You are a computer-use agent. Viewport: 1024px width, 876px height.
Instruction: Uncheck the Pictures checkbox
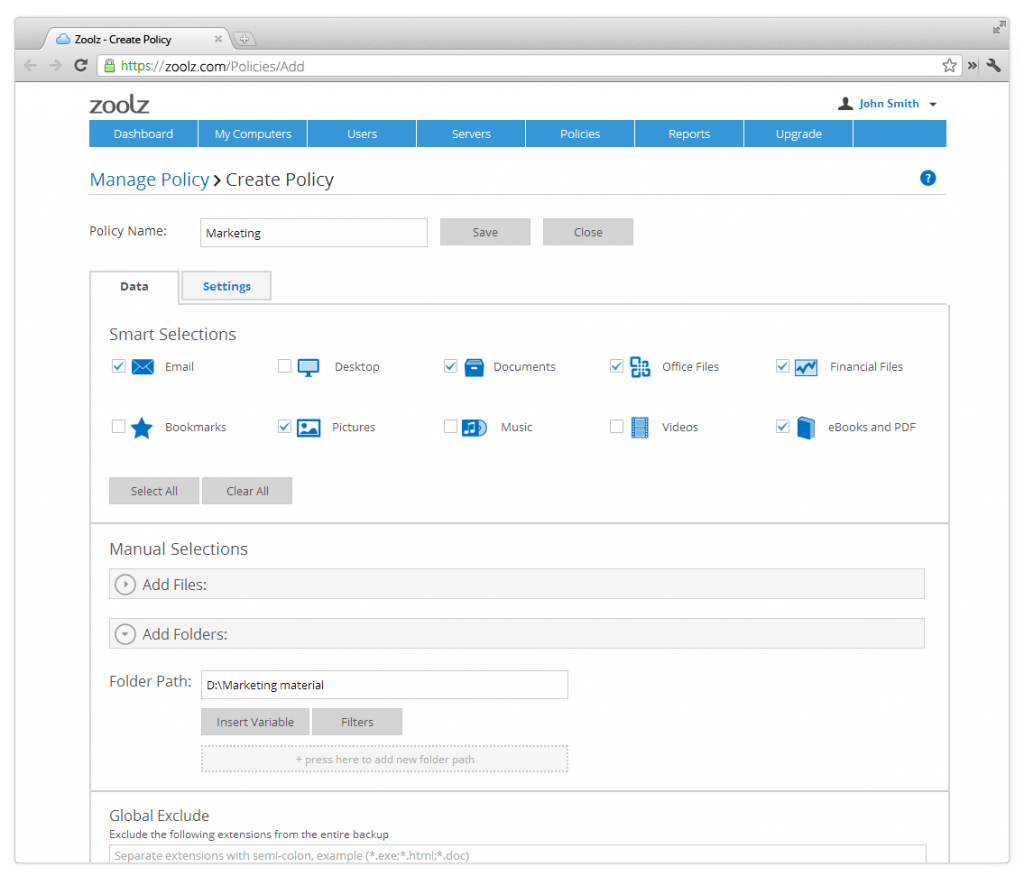click(x=285, y=426)
